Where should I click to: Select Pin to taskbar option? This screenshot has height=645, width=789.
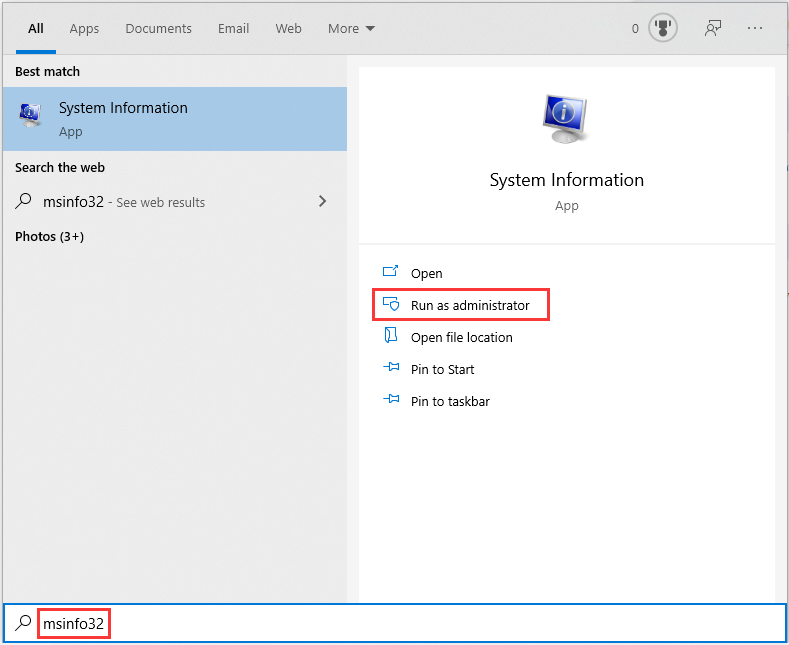click(x=450, y=401)
